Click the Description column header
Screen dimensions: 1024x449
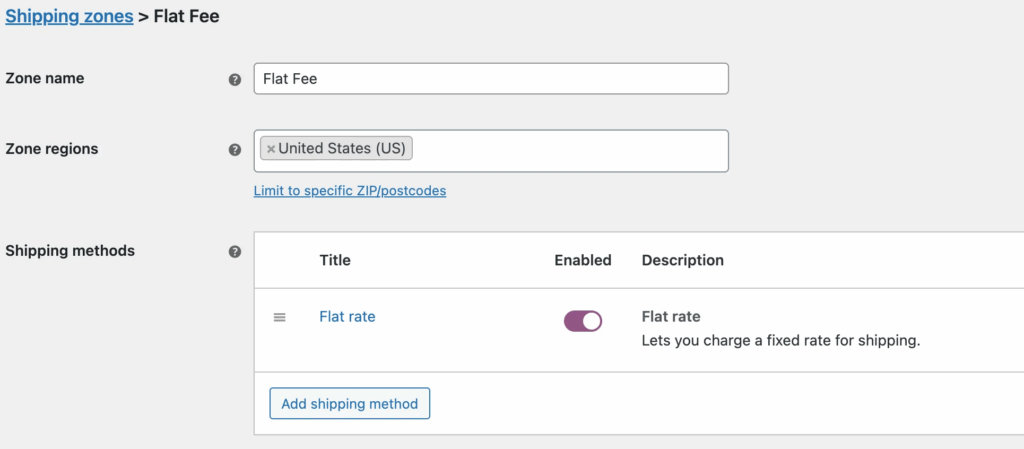683,260
